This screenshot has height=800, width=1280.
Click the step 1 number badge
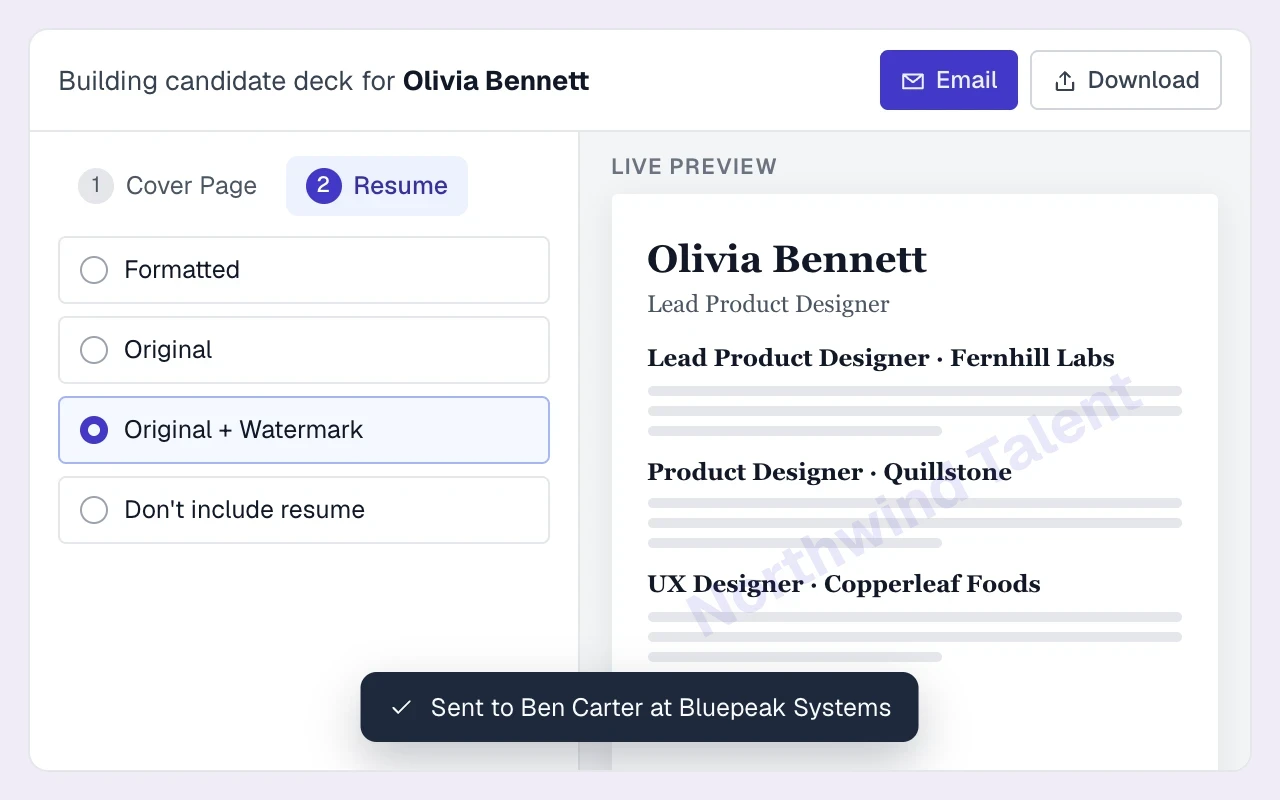point(96,185)
